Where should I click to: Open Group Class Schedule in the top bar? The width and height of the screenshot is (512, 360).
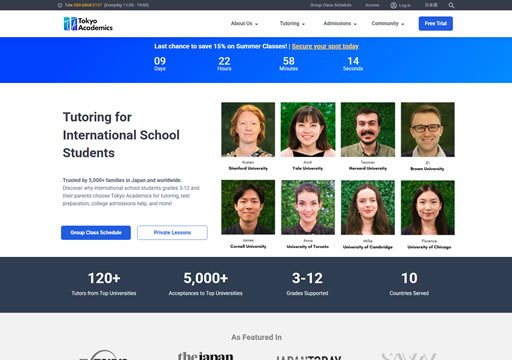(x=331, y=5)
